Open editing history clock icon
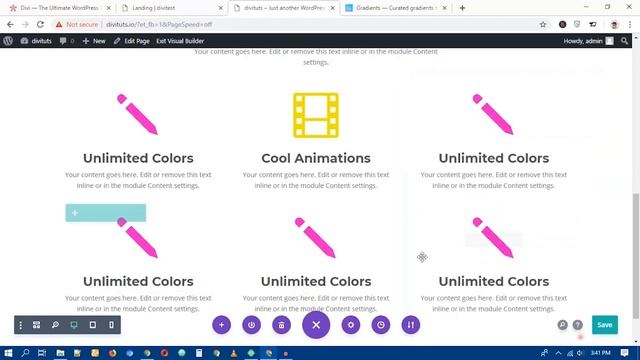Screen dimensions: 640x360 coord(381,325)
